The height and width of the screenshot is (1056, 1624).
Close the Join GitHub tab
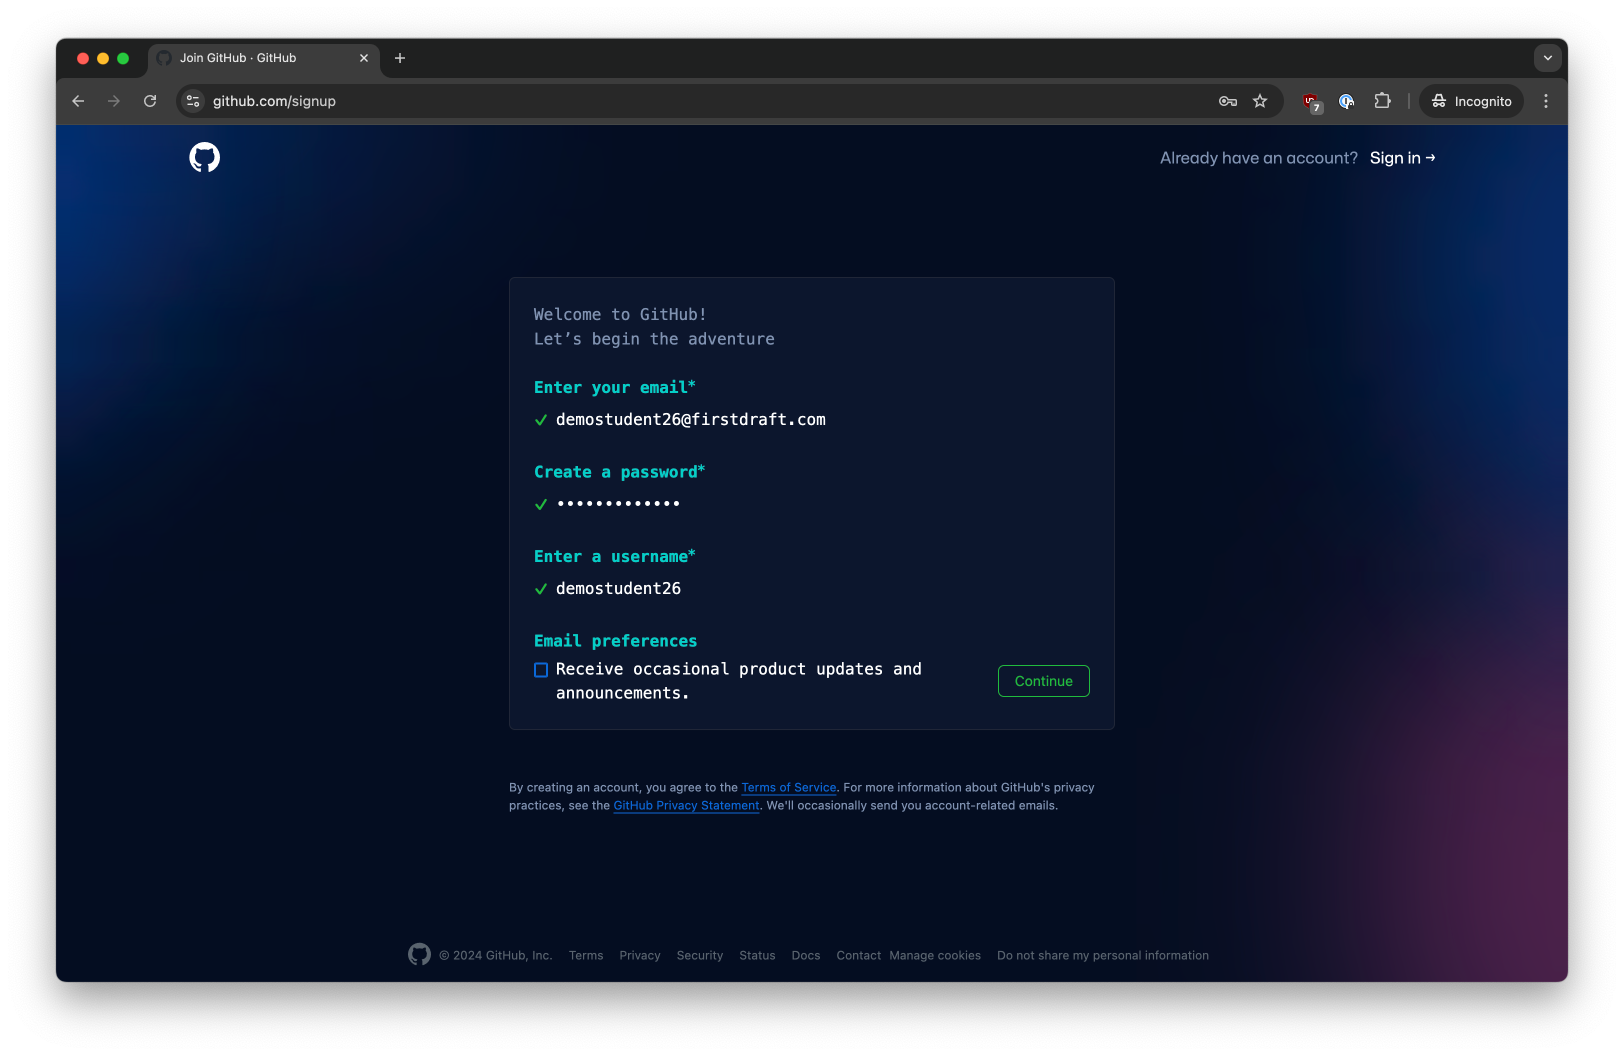pyautogui.click(x=364, y=58)
